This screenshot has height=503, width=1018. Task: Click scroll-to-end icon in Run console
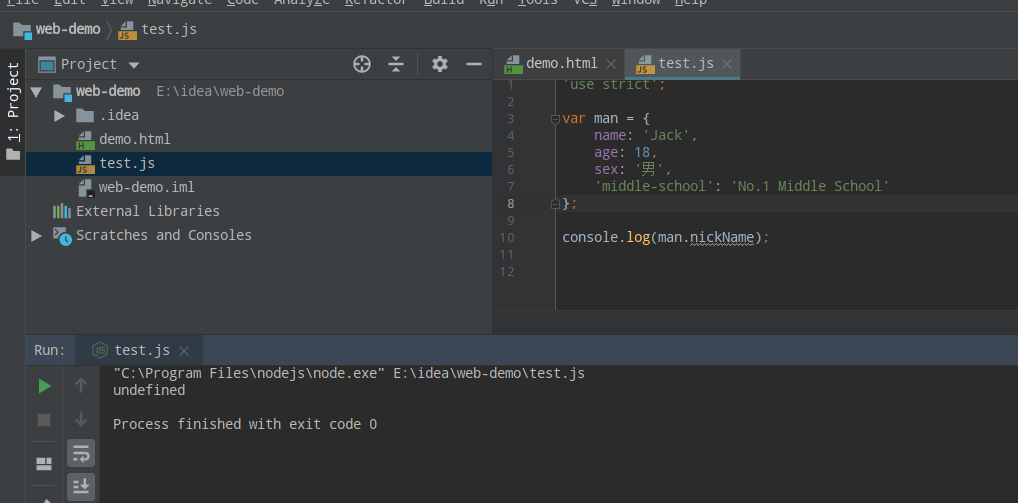tap(81, 486)
